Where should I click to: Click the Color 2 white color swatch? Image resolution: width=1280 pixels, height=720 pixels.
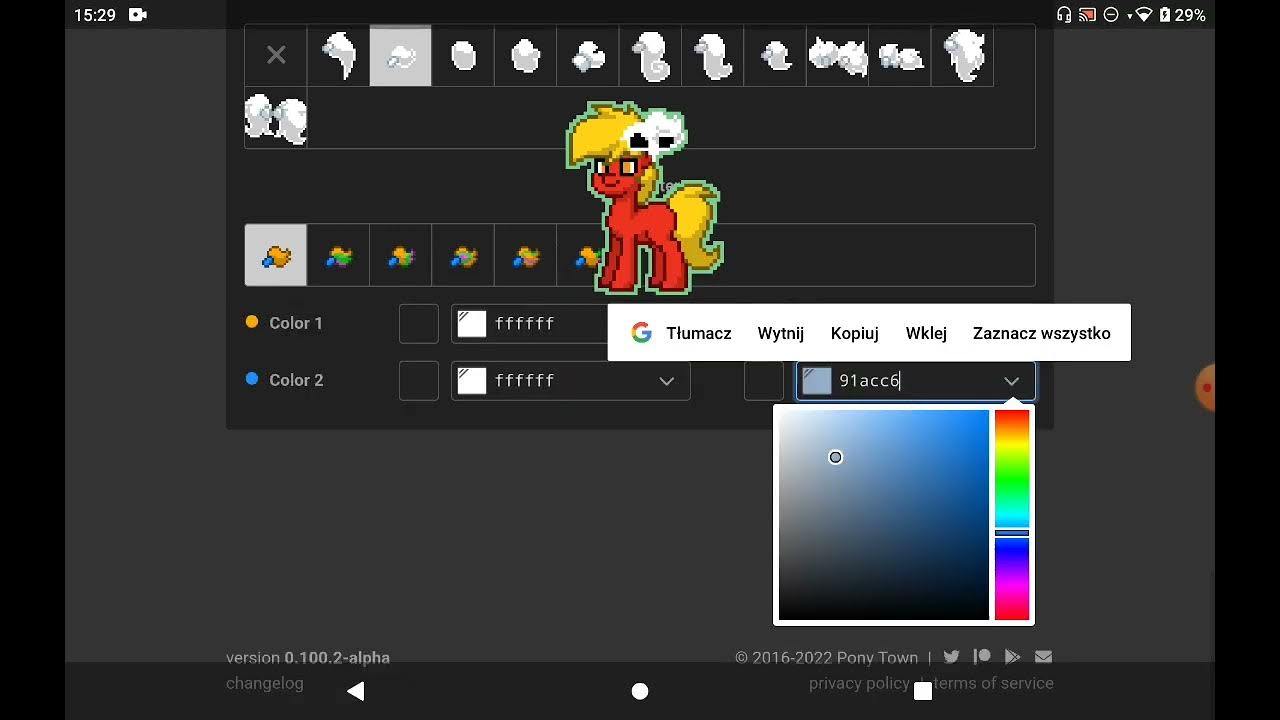click(x=472, y=381)
